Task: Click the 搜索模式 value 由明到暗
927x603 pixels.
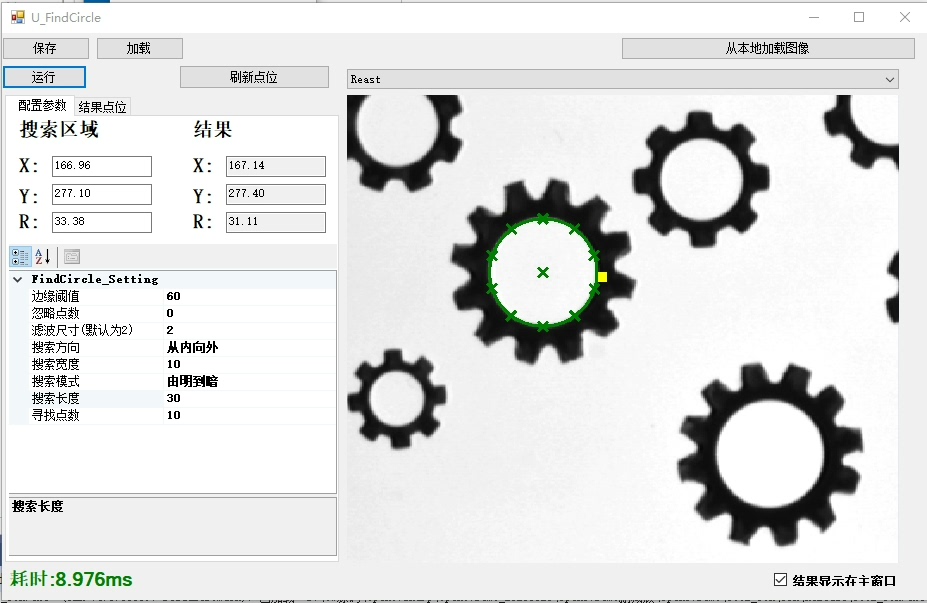Action: [192, 381]
